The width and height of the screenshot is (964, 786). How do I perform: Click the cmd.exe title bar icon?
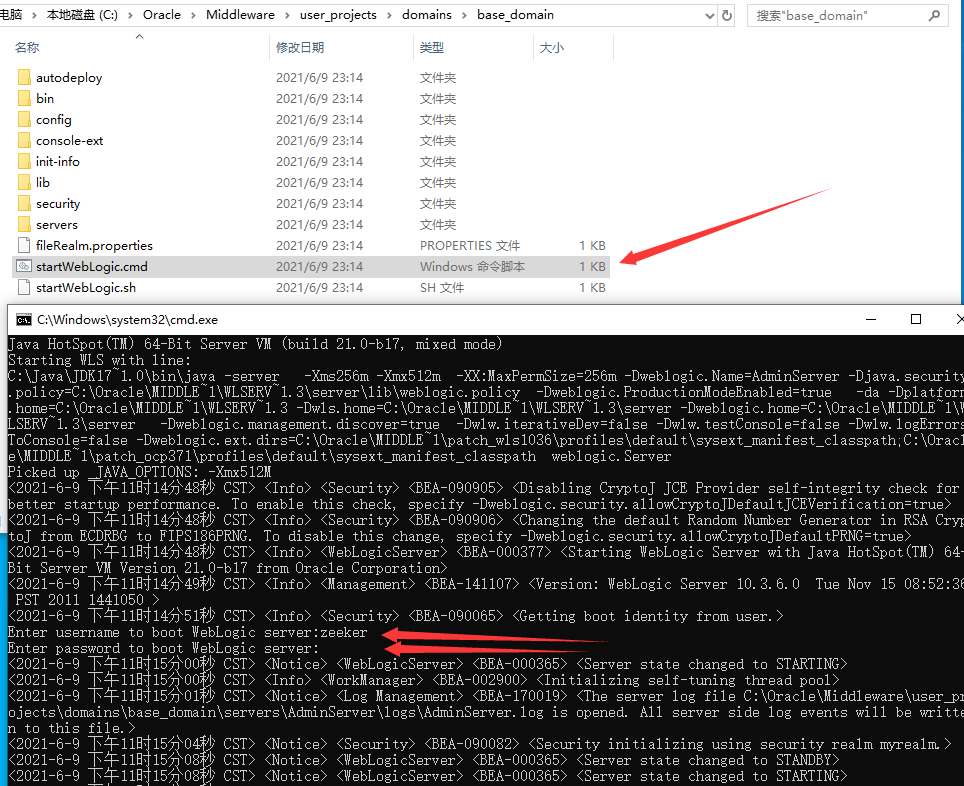coord(24,320)
